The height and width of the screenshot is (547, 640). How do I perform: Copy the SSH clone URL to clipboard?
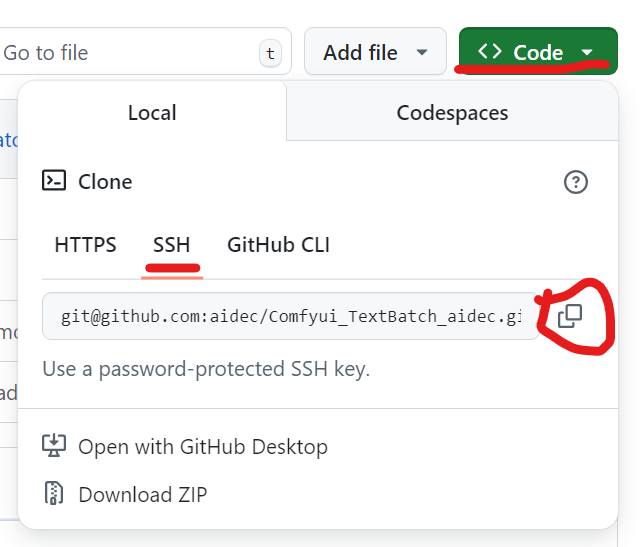(x=570, y=316)
